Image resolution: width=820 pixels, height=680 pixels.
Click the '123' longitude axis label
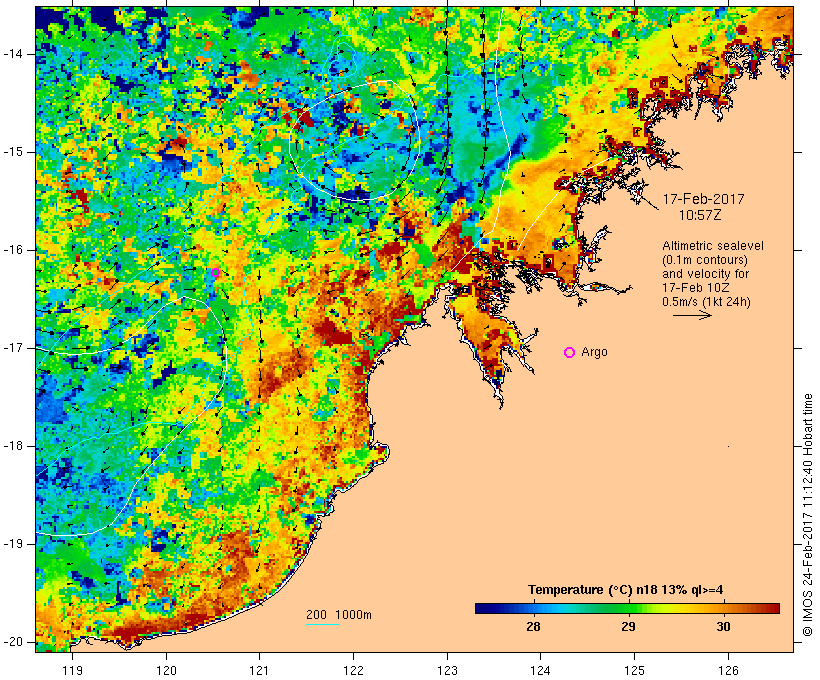[447, 670]
